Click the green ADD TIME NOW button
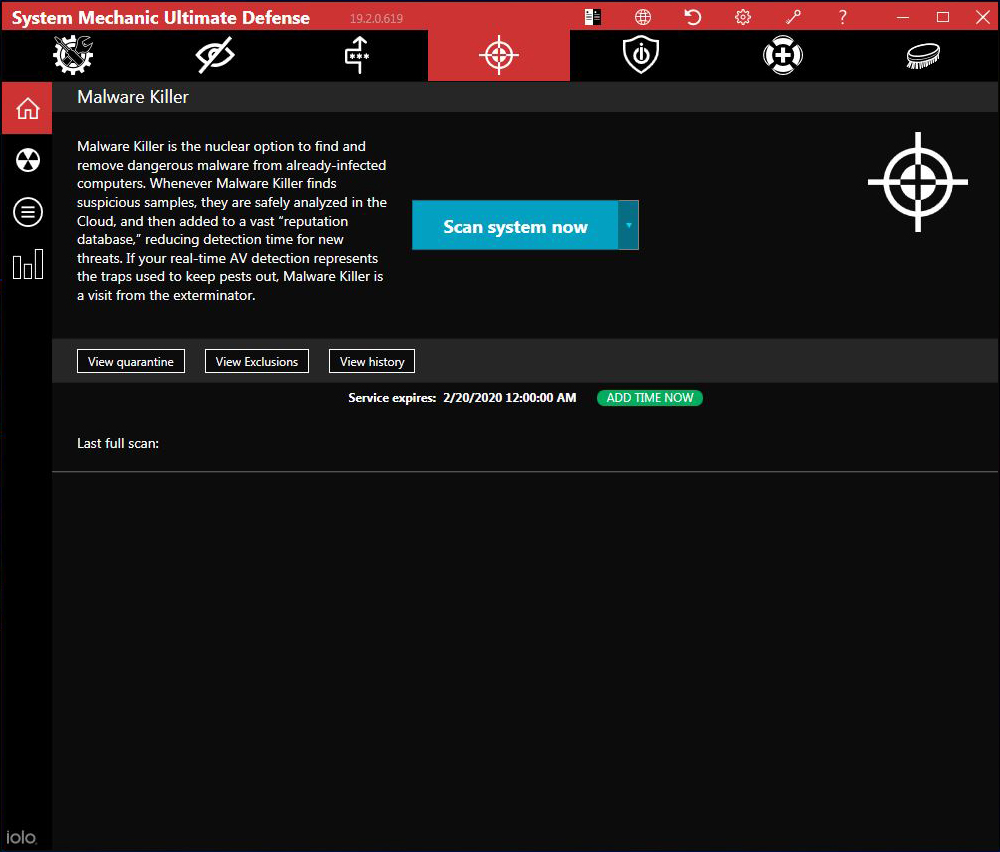The width and height of the screenshot is (1000, 852). (650, 398)
